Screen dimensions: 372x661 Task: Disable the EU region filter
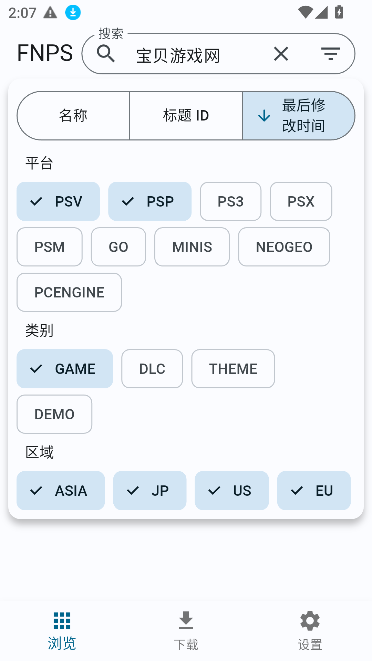click(x=314, y=490)
